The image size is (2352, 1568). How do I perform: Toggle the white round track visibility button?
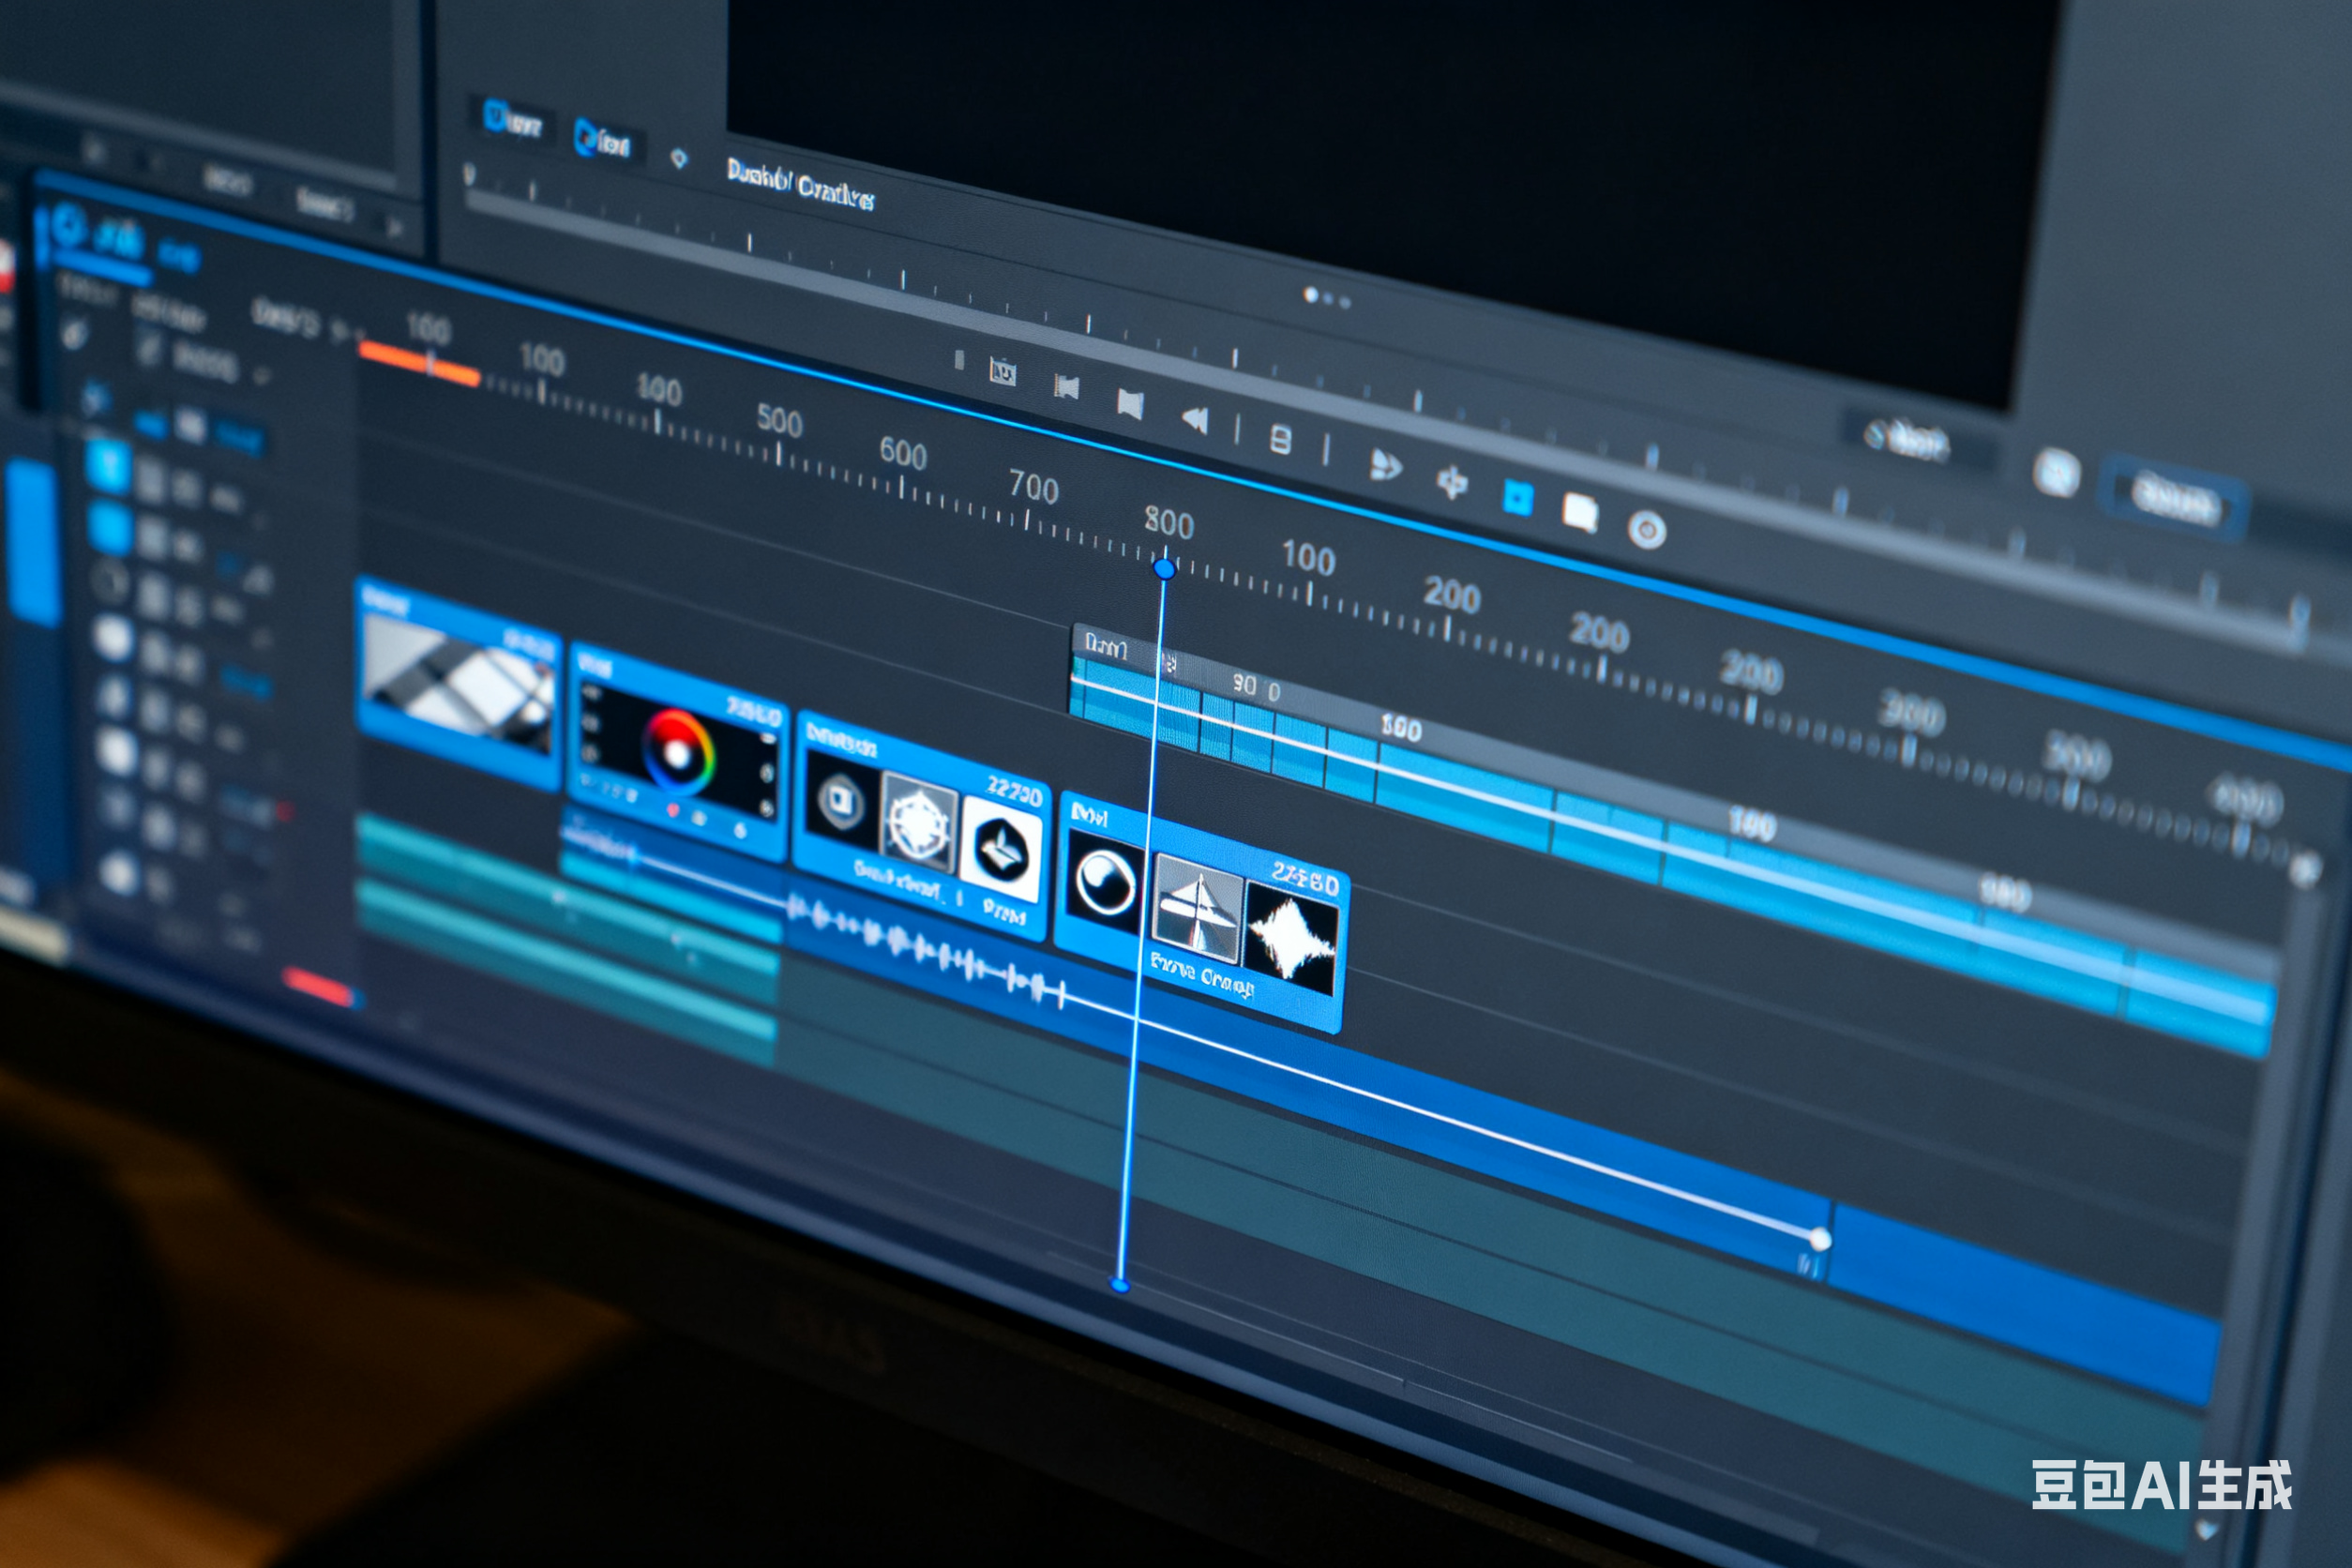pos(113,638)
